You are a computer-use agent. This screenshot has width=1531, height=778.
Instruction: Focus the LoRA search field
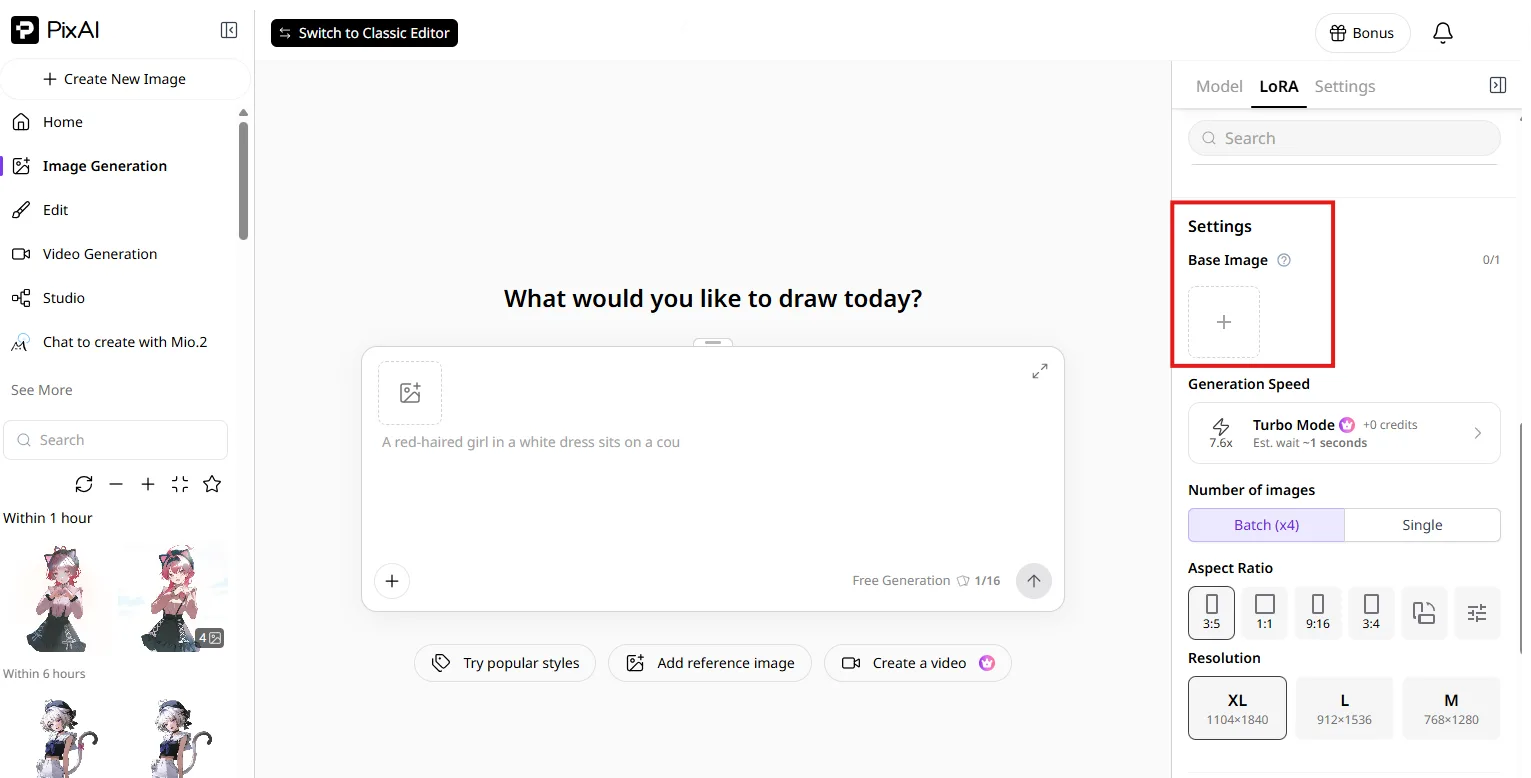(1344, 138)
